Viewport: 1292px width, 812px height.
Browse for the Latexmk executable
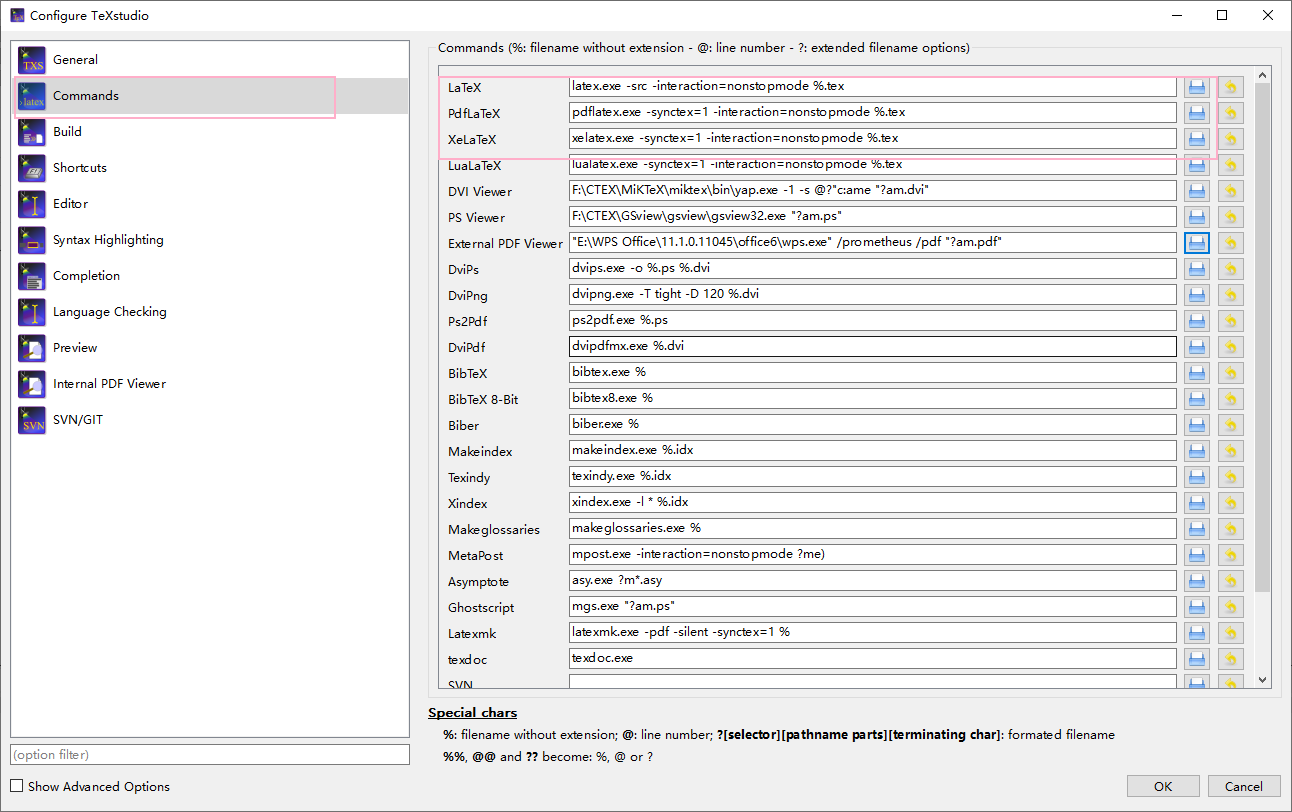1197,633
